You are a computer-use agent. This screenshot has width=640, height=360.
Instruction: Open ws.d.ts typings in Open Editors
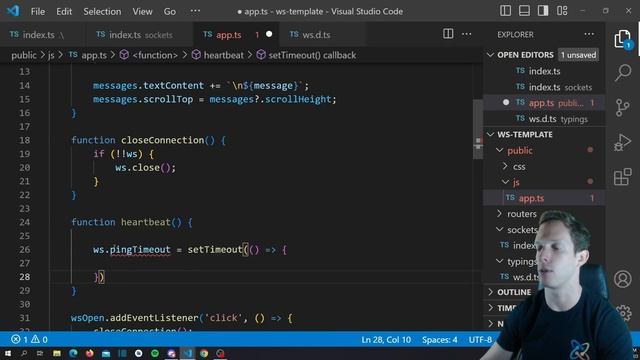pyautogui.click(x=544, y=119)
